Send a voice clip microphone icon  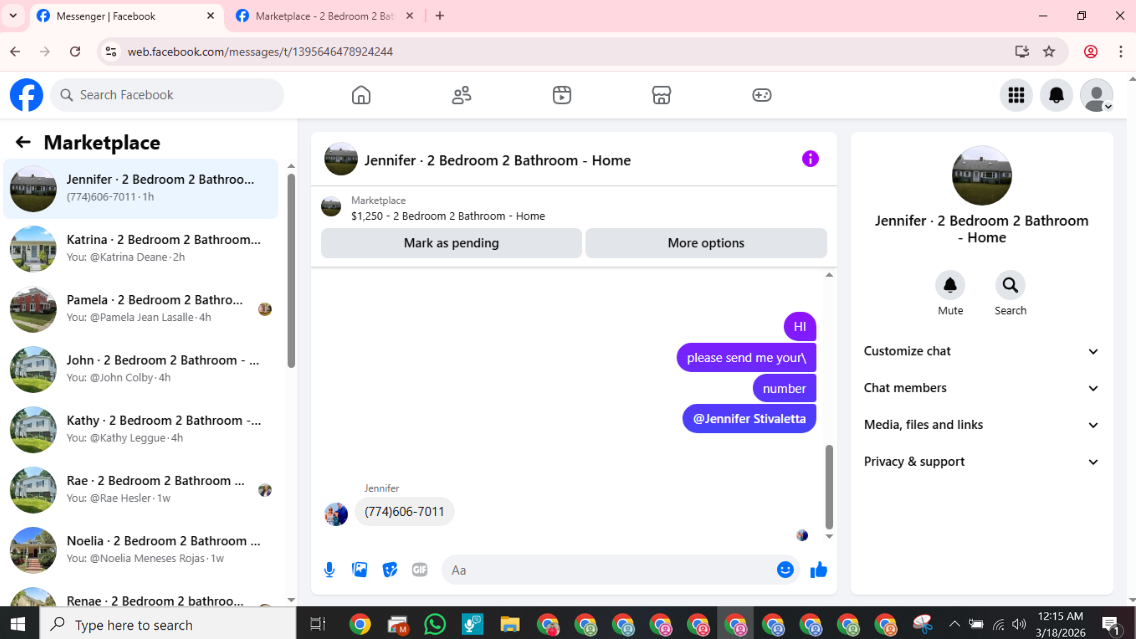coord(330,570)
